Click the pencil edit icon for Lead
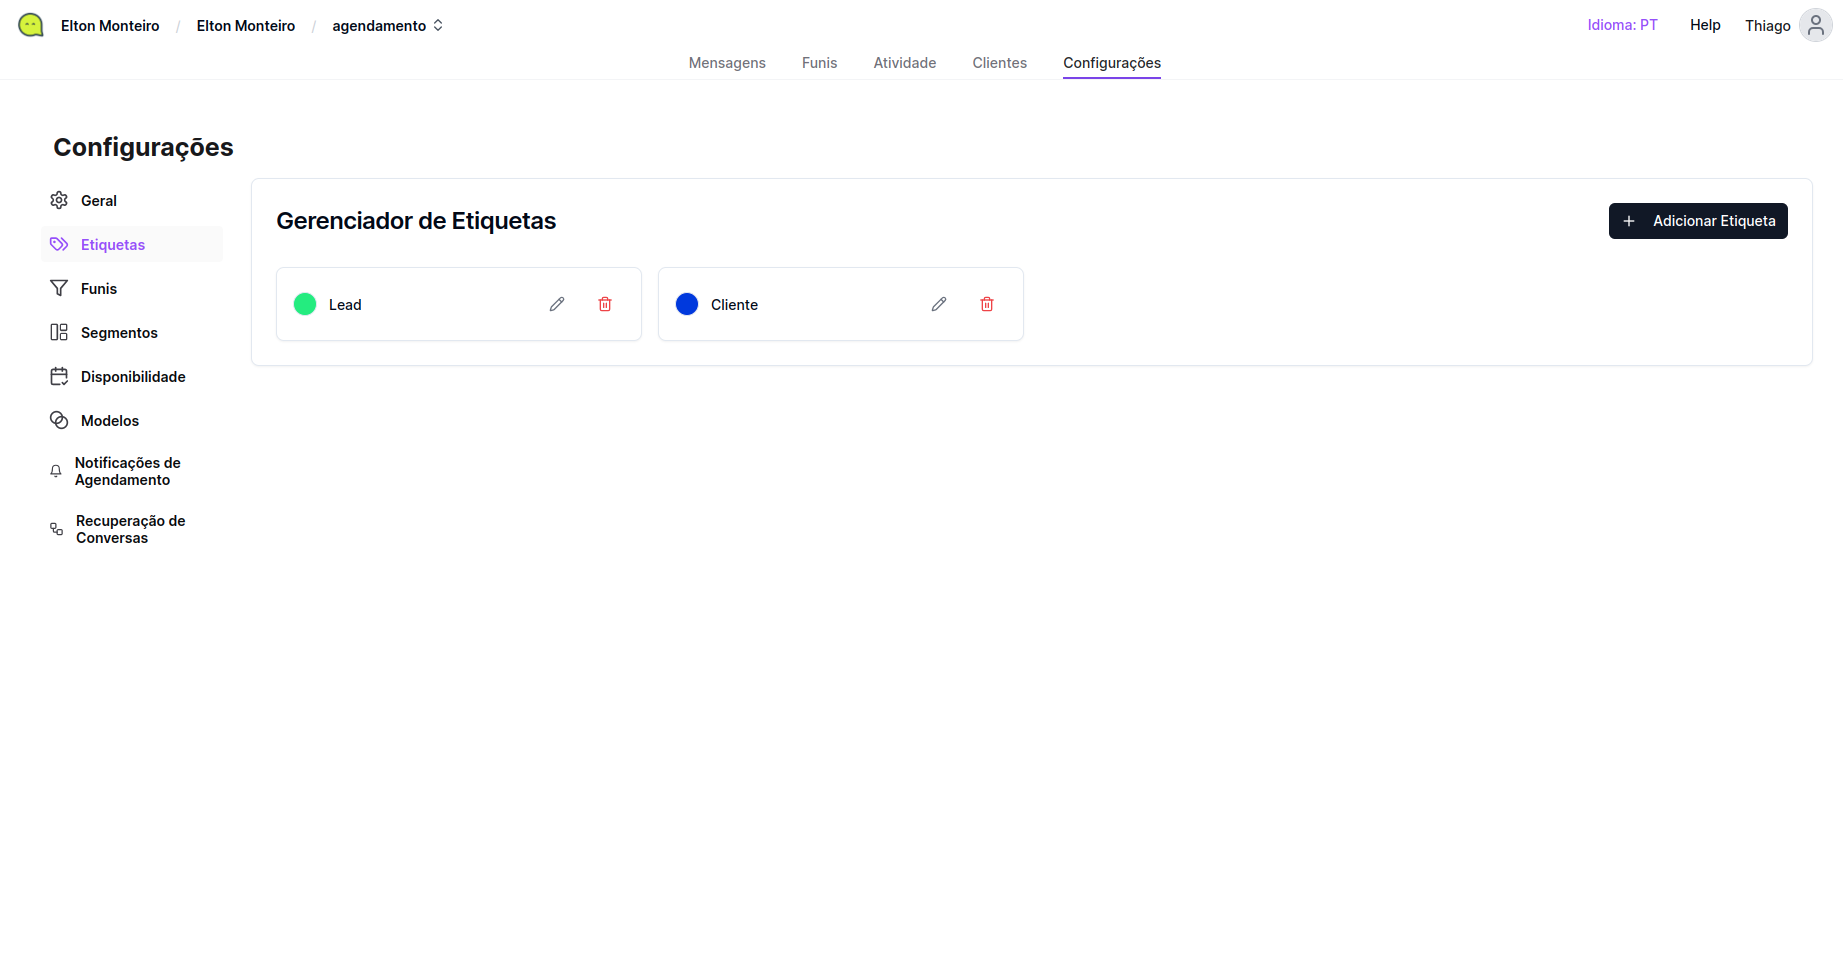Viewport: 1843px width, 961px height. [557, 304]
